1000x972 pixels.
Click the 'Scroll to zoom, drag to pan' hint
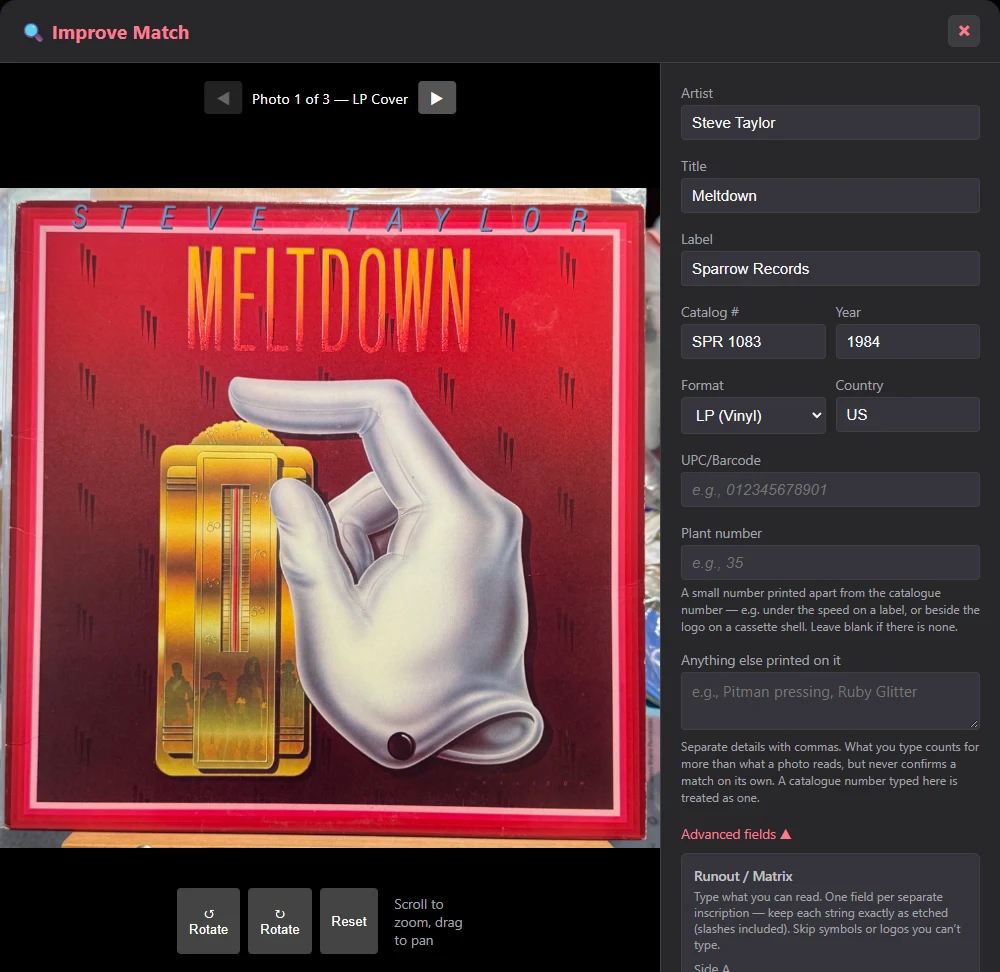click(428, 922)
